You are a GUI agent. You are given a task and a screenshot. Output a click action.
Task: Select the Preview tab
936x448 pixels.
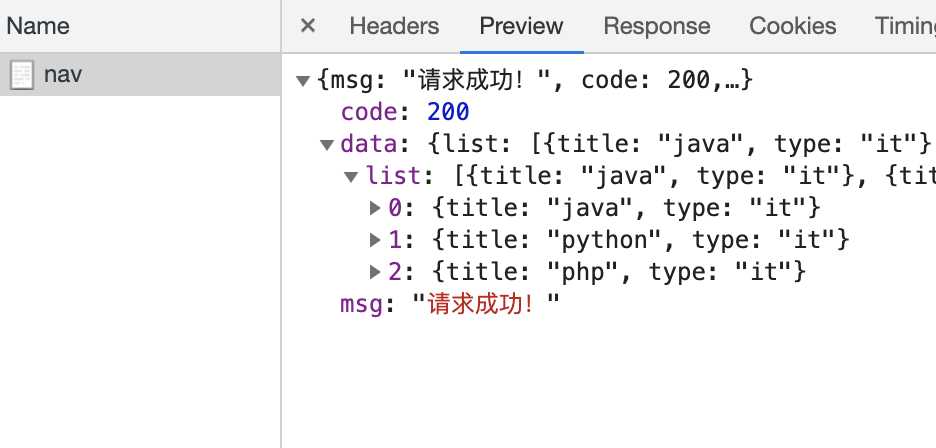tap(521, 26)
